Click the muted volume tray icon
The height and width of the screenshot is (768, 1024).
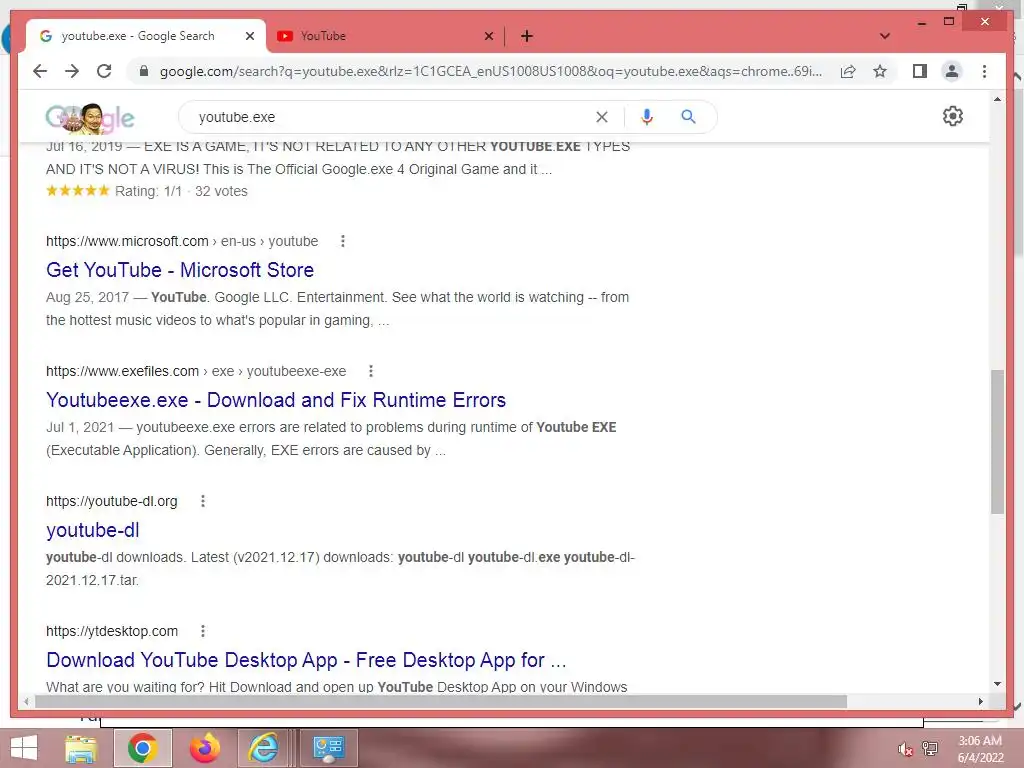(905, 749)
